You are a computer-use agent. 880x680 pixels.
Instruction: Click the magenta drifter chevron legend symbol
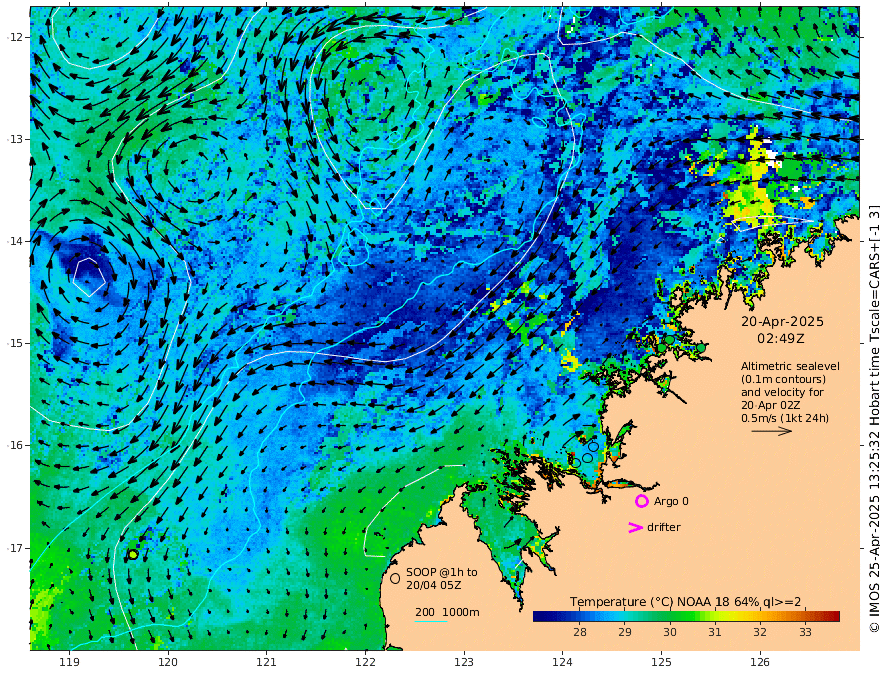635,527
